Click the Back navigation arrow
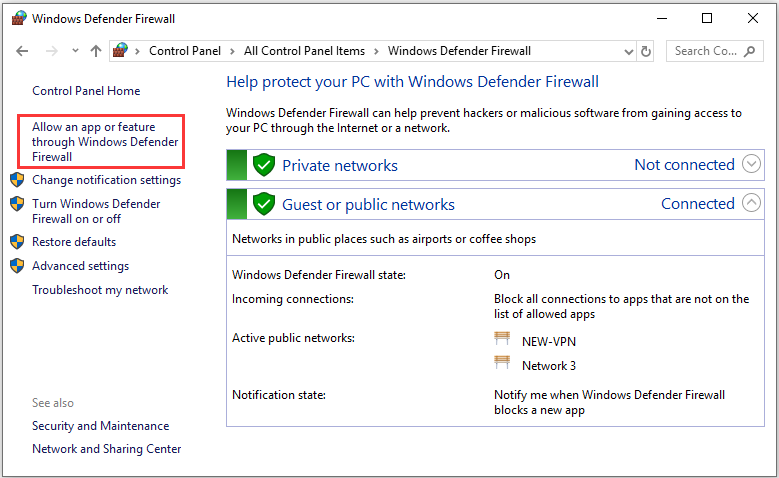The width and height of the screenshot is (779, 478). pos(22,51)
